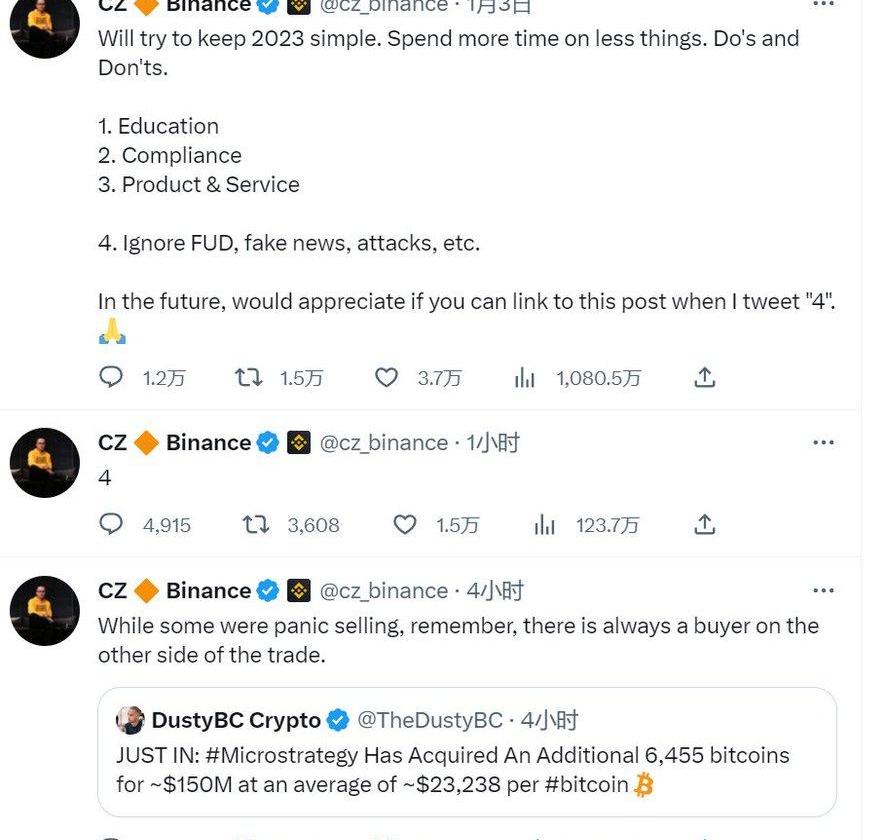Viewport: 885px width, 840px height.
Task: Like the tweet with 3.7万 likes
Action: coord(386,377)
